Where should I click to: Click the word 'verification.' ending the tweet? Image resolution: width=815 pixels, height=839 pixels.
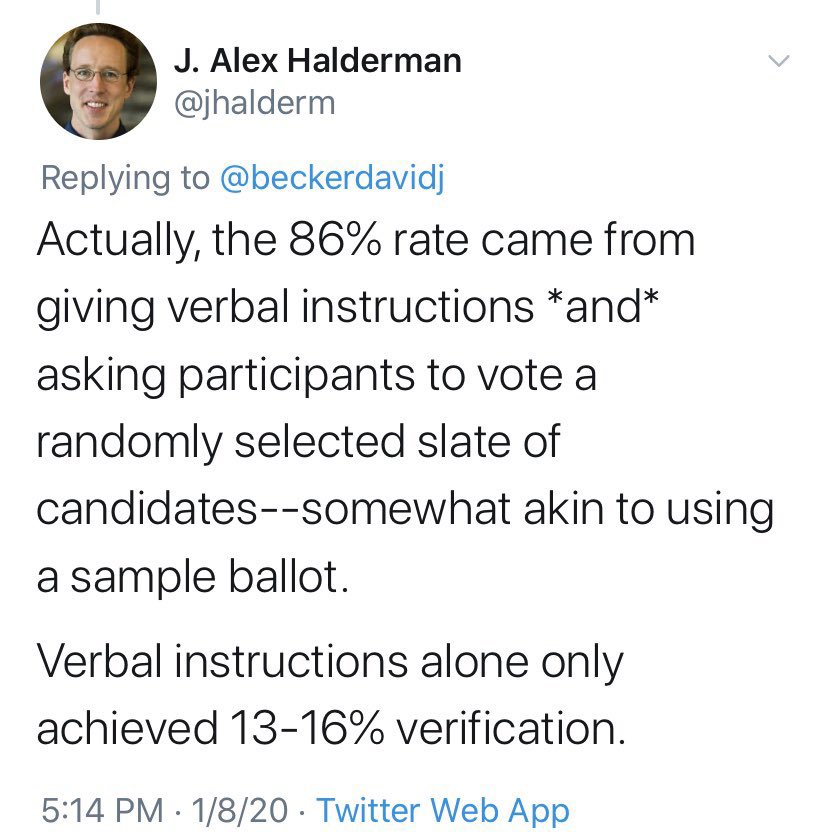point(511,728)
